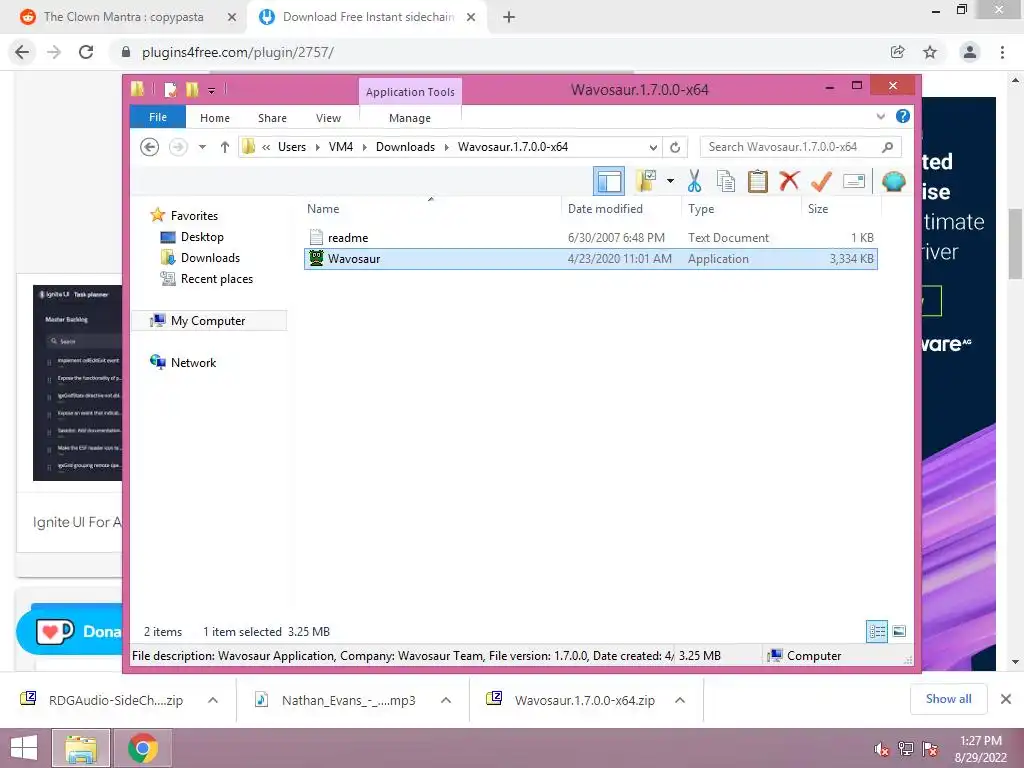This screenshot has height=768, width=1024.
Task: Click the Downloads breadcrumb in address bar
Action: tap(406, 147)
